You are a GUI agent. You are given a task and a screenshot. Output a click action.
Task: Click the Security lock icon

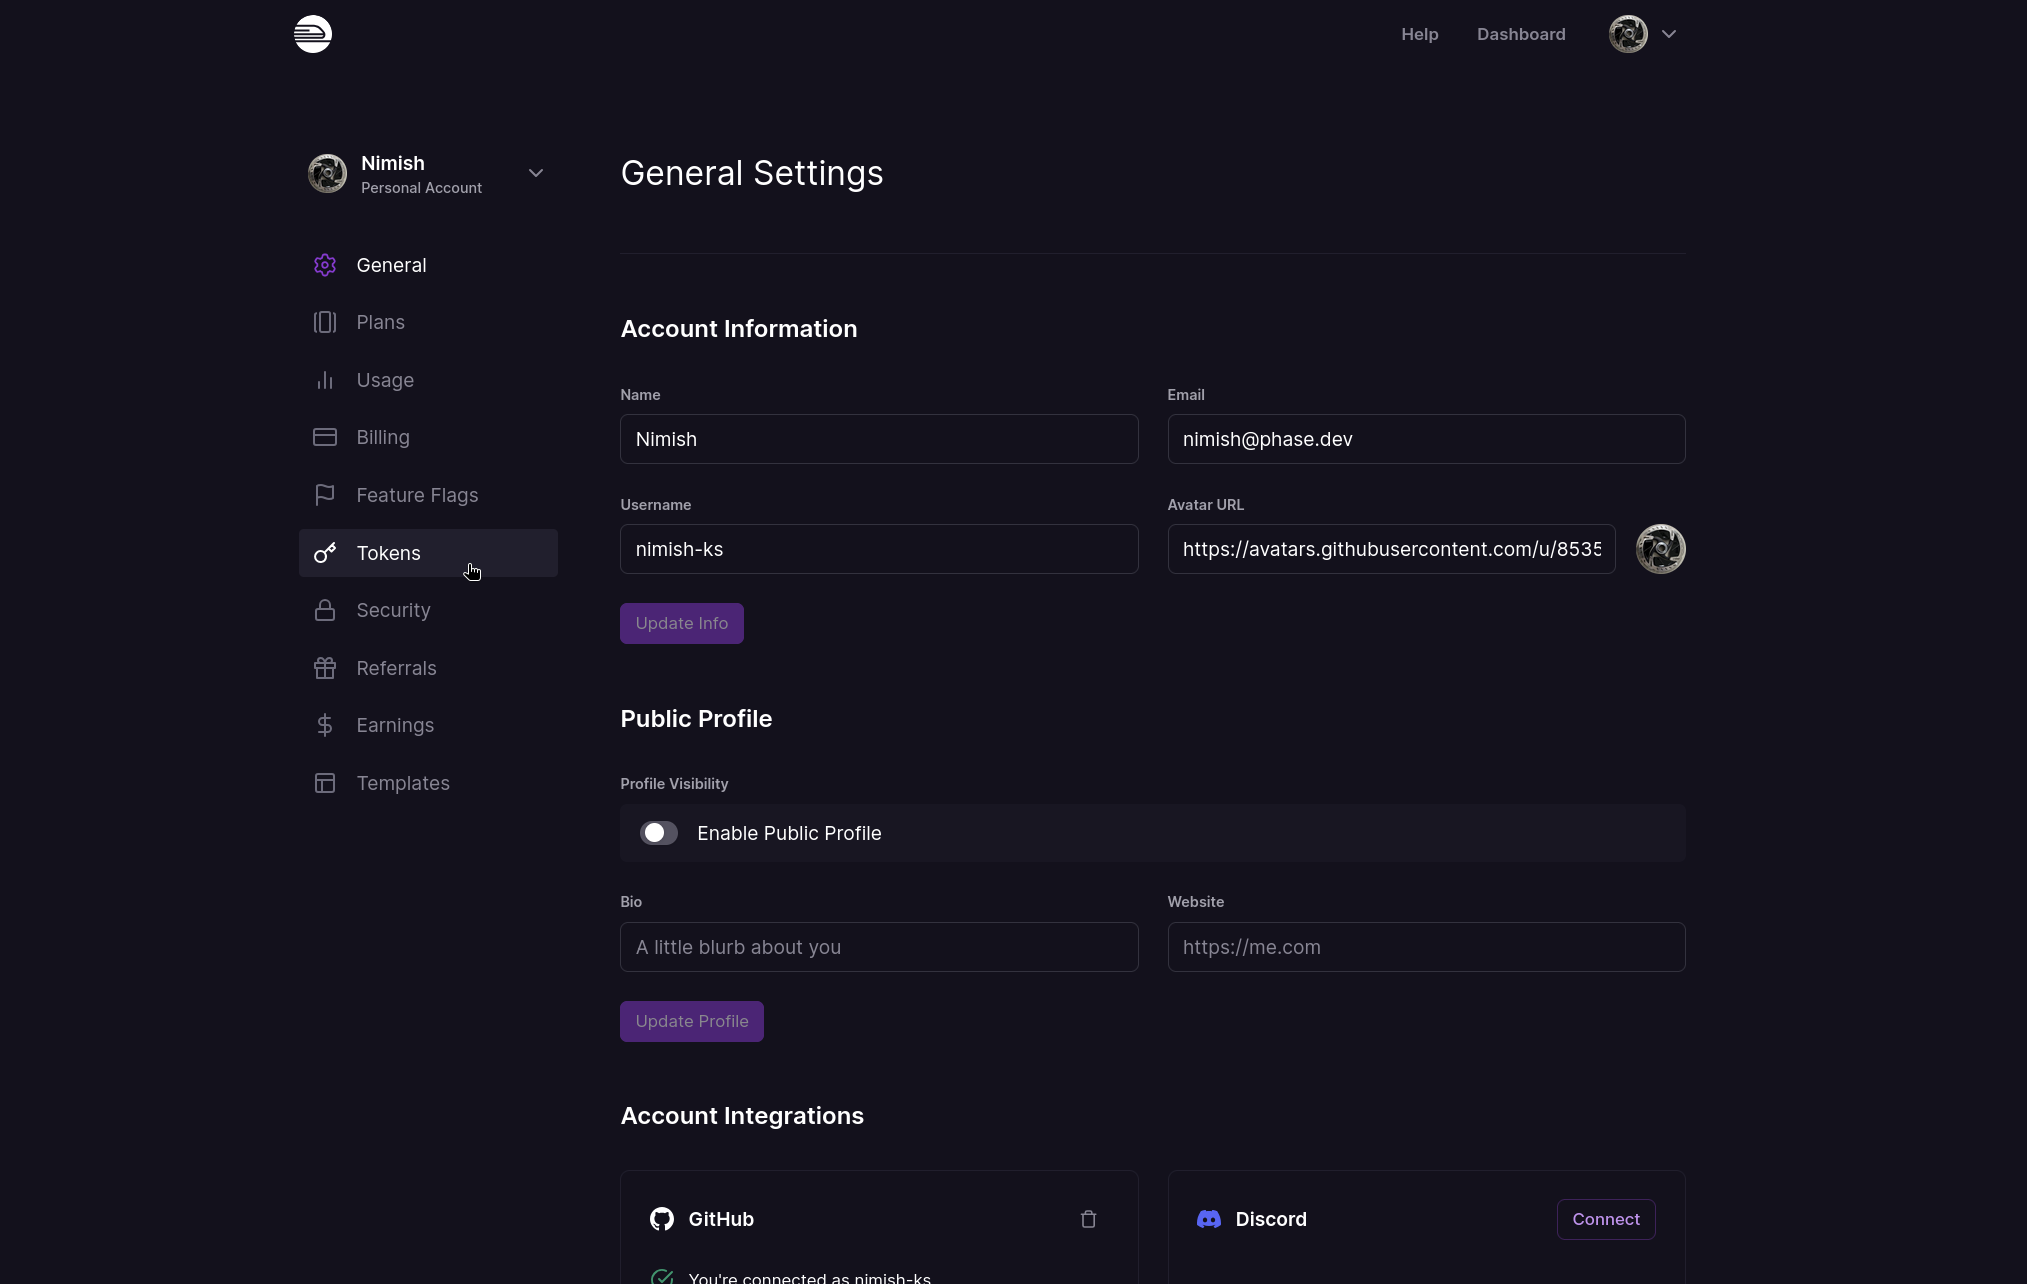(x=324, y=610)
